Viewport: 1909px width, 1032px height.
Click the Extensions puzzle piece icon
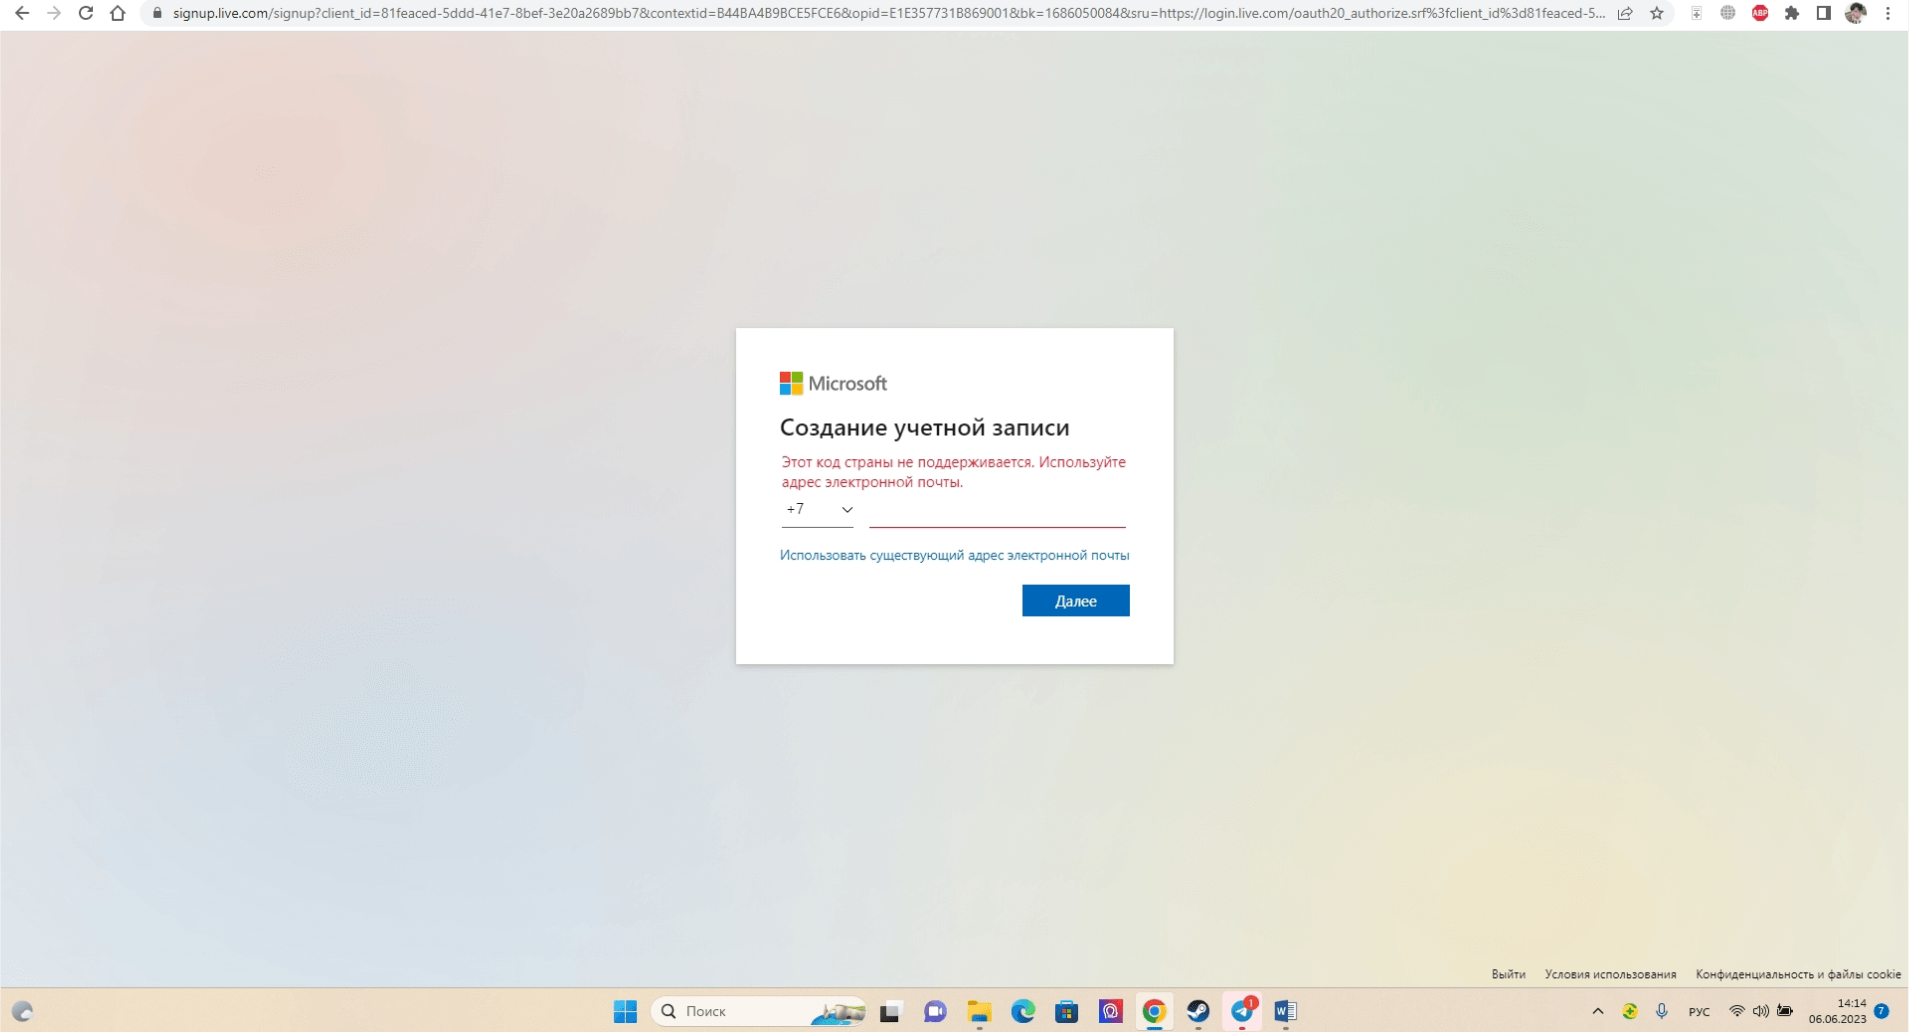coord(1792,13)
